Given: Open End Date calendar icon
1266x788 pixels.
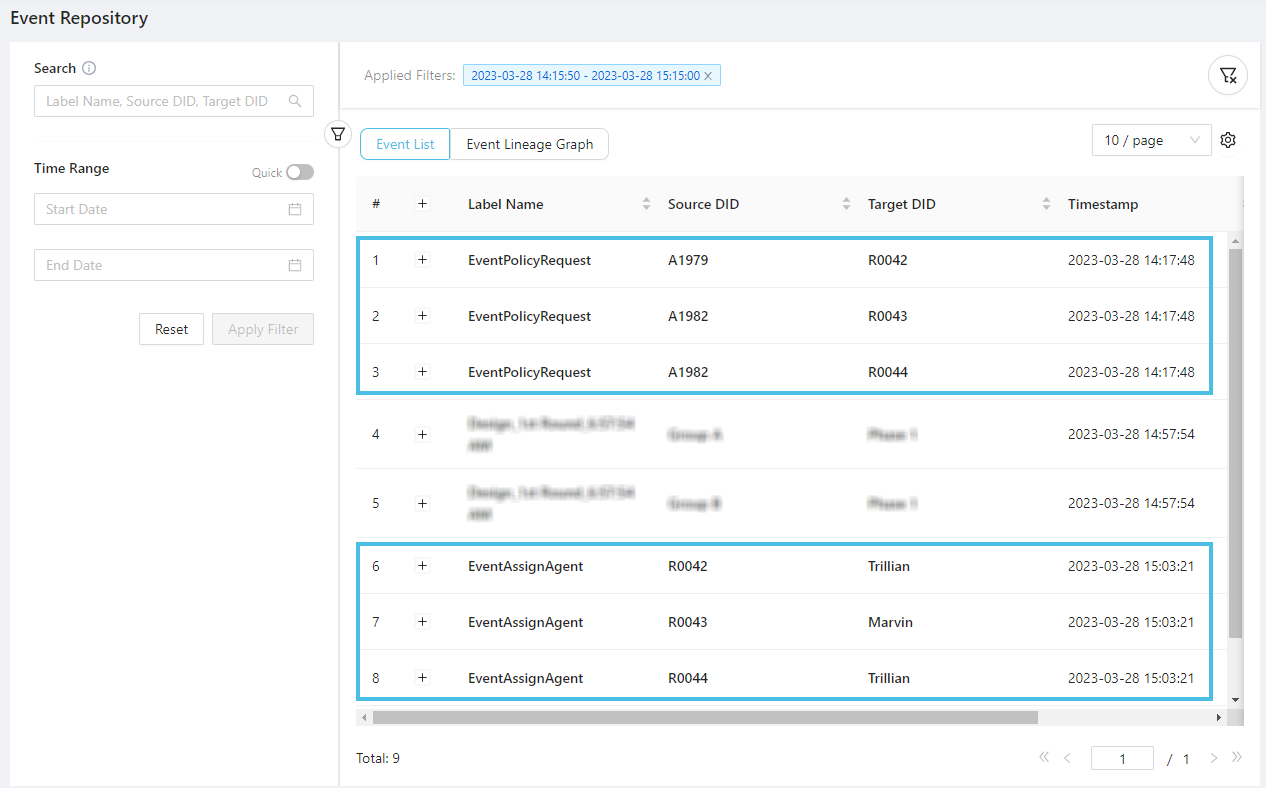Looking at the screenshot, I should pyautogui.click(x=295, y=265).
